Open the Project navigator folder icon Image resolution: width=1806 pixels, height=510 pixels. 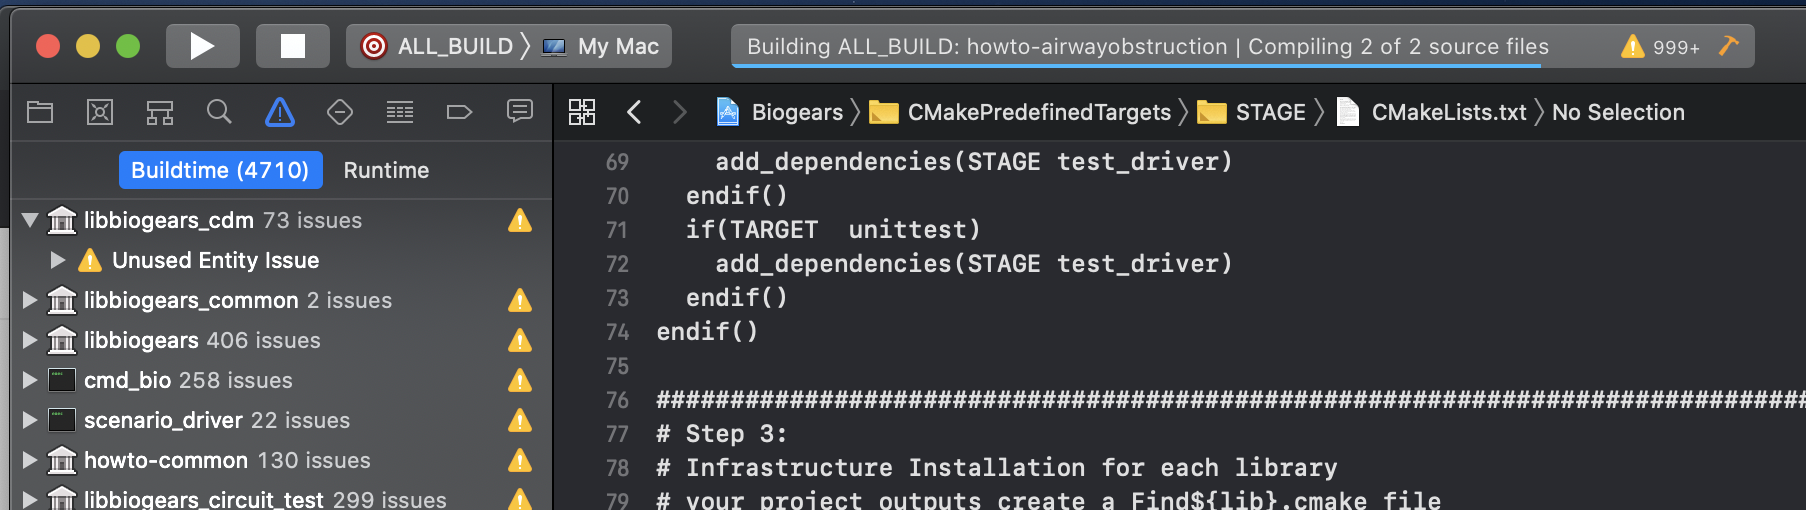40,112
